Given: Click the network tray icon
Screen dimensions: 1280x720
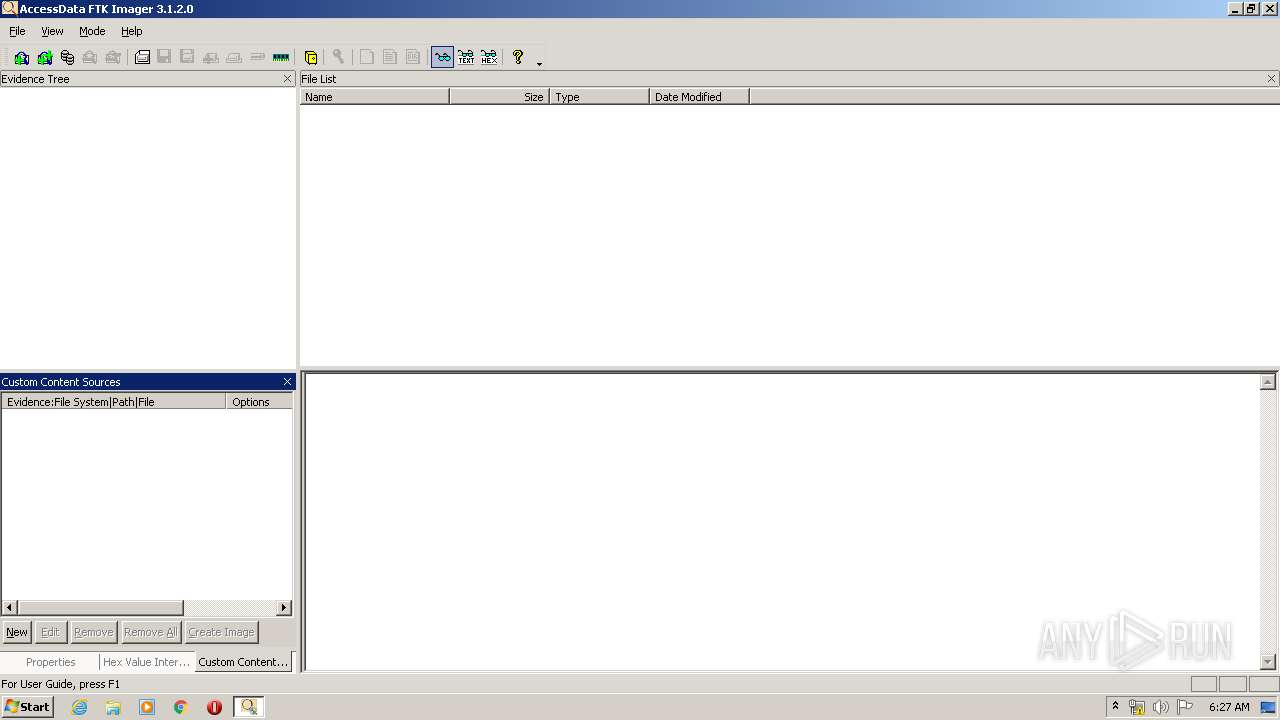Looking at the screenshot, I should click(x=1137, y=707).
